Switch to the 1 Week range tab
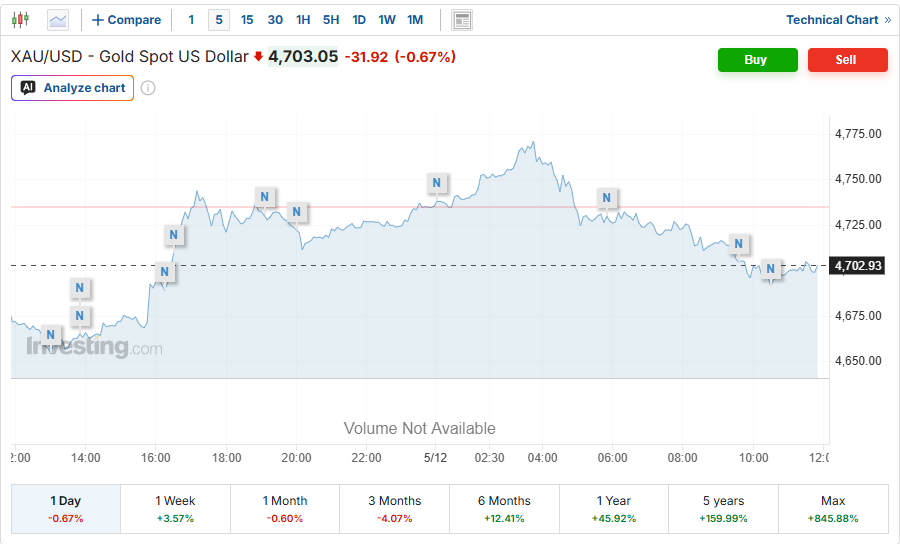This screenshot has height=544, width=900. pyautogui.click(x=176, y=509)
